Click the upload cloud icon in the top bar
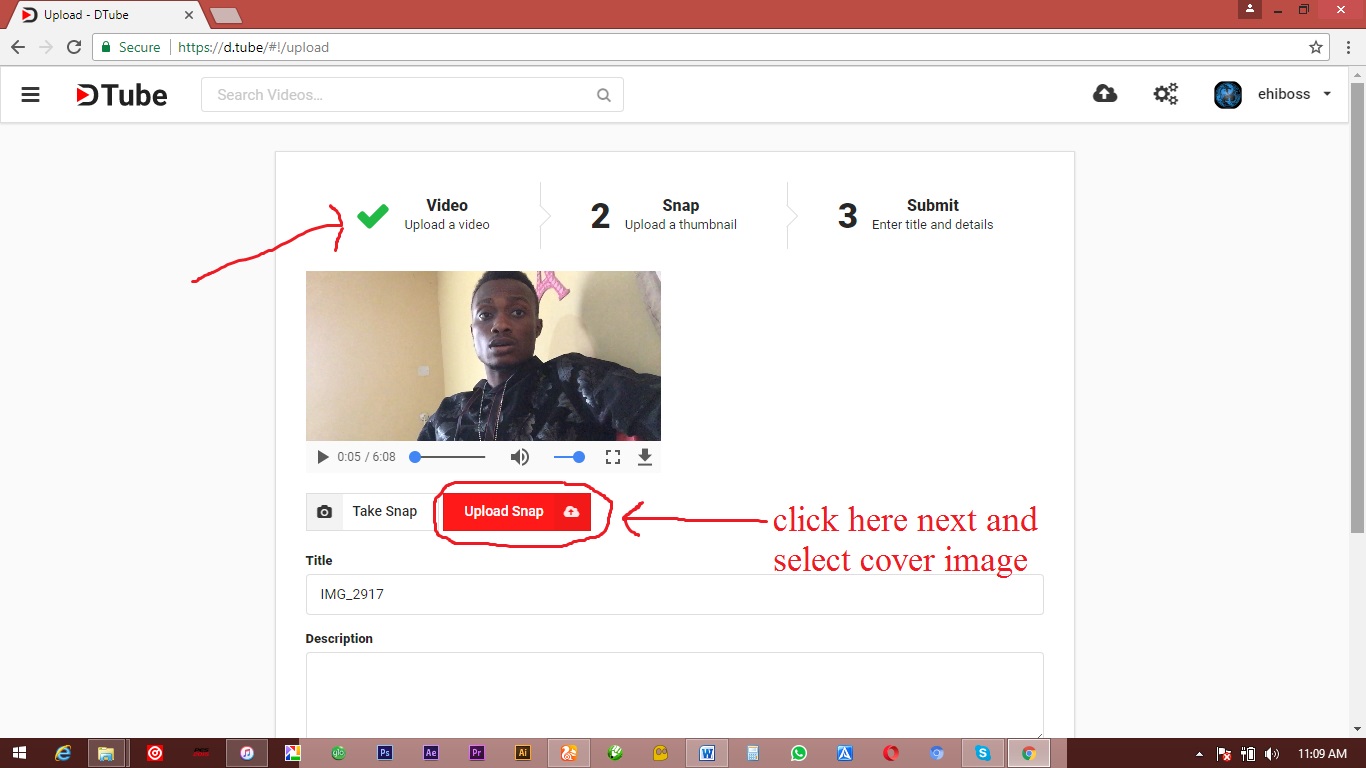1366x768 pixels. (1105, 93)
